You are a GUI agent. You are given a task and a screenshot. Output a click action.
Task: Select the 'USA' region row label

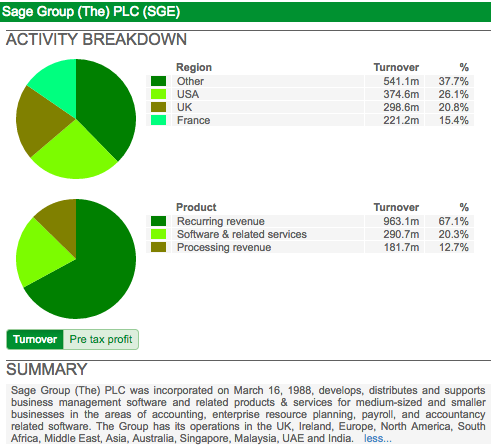188,94
